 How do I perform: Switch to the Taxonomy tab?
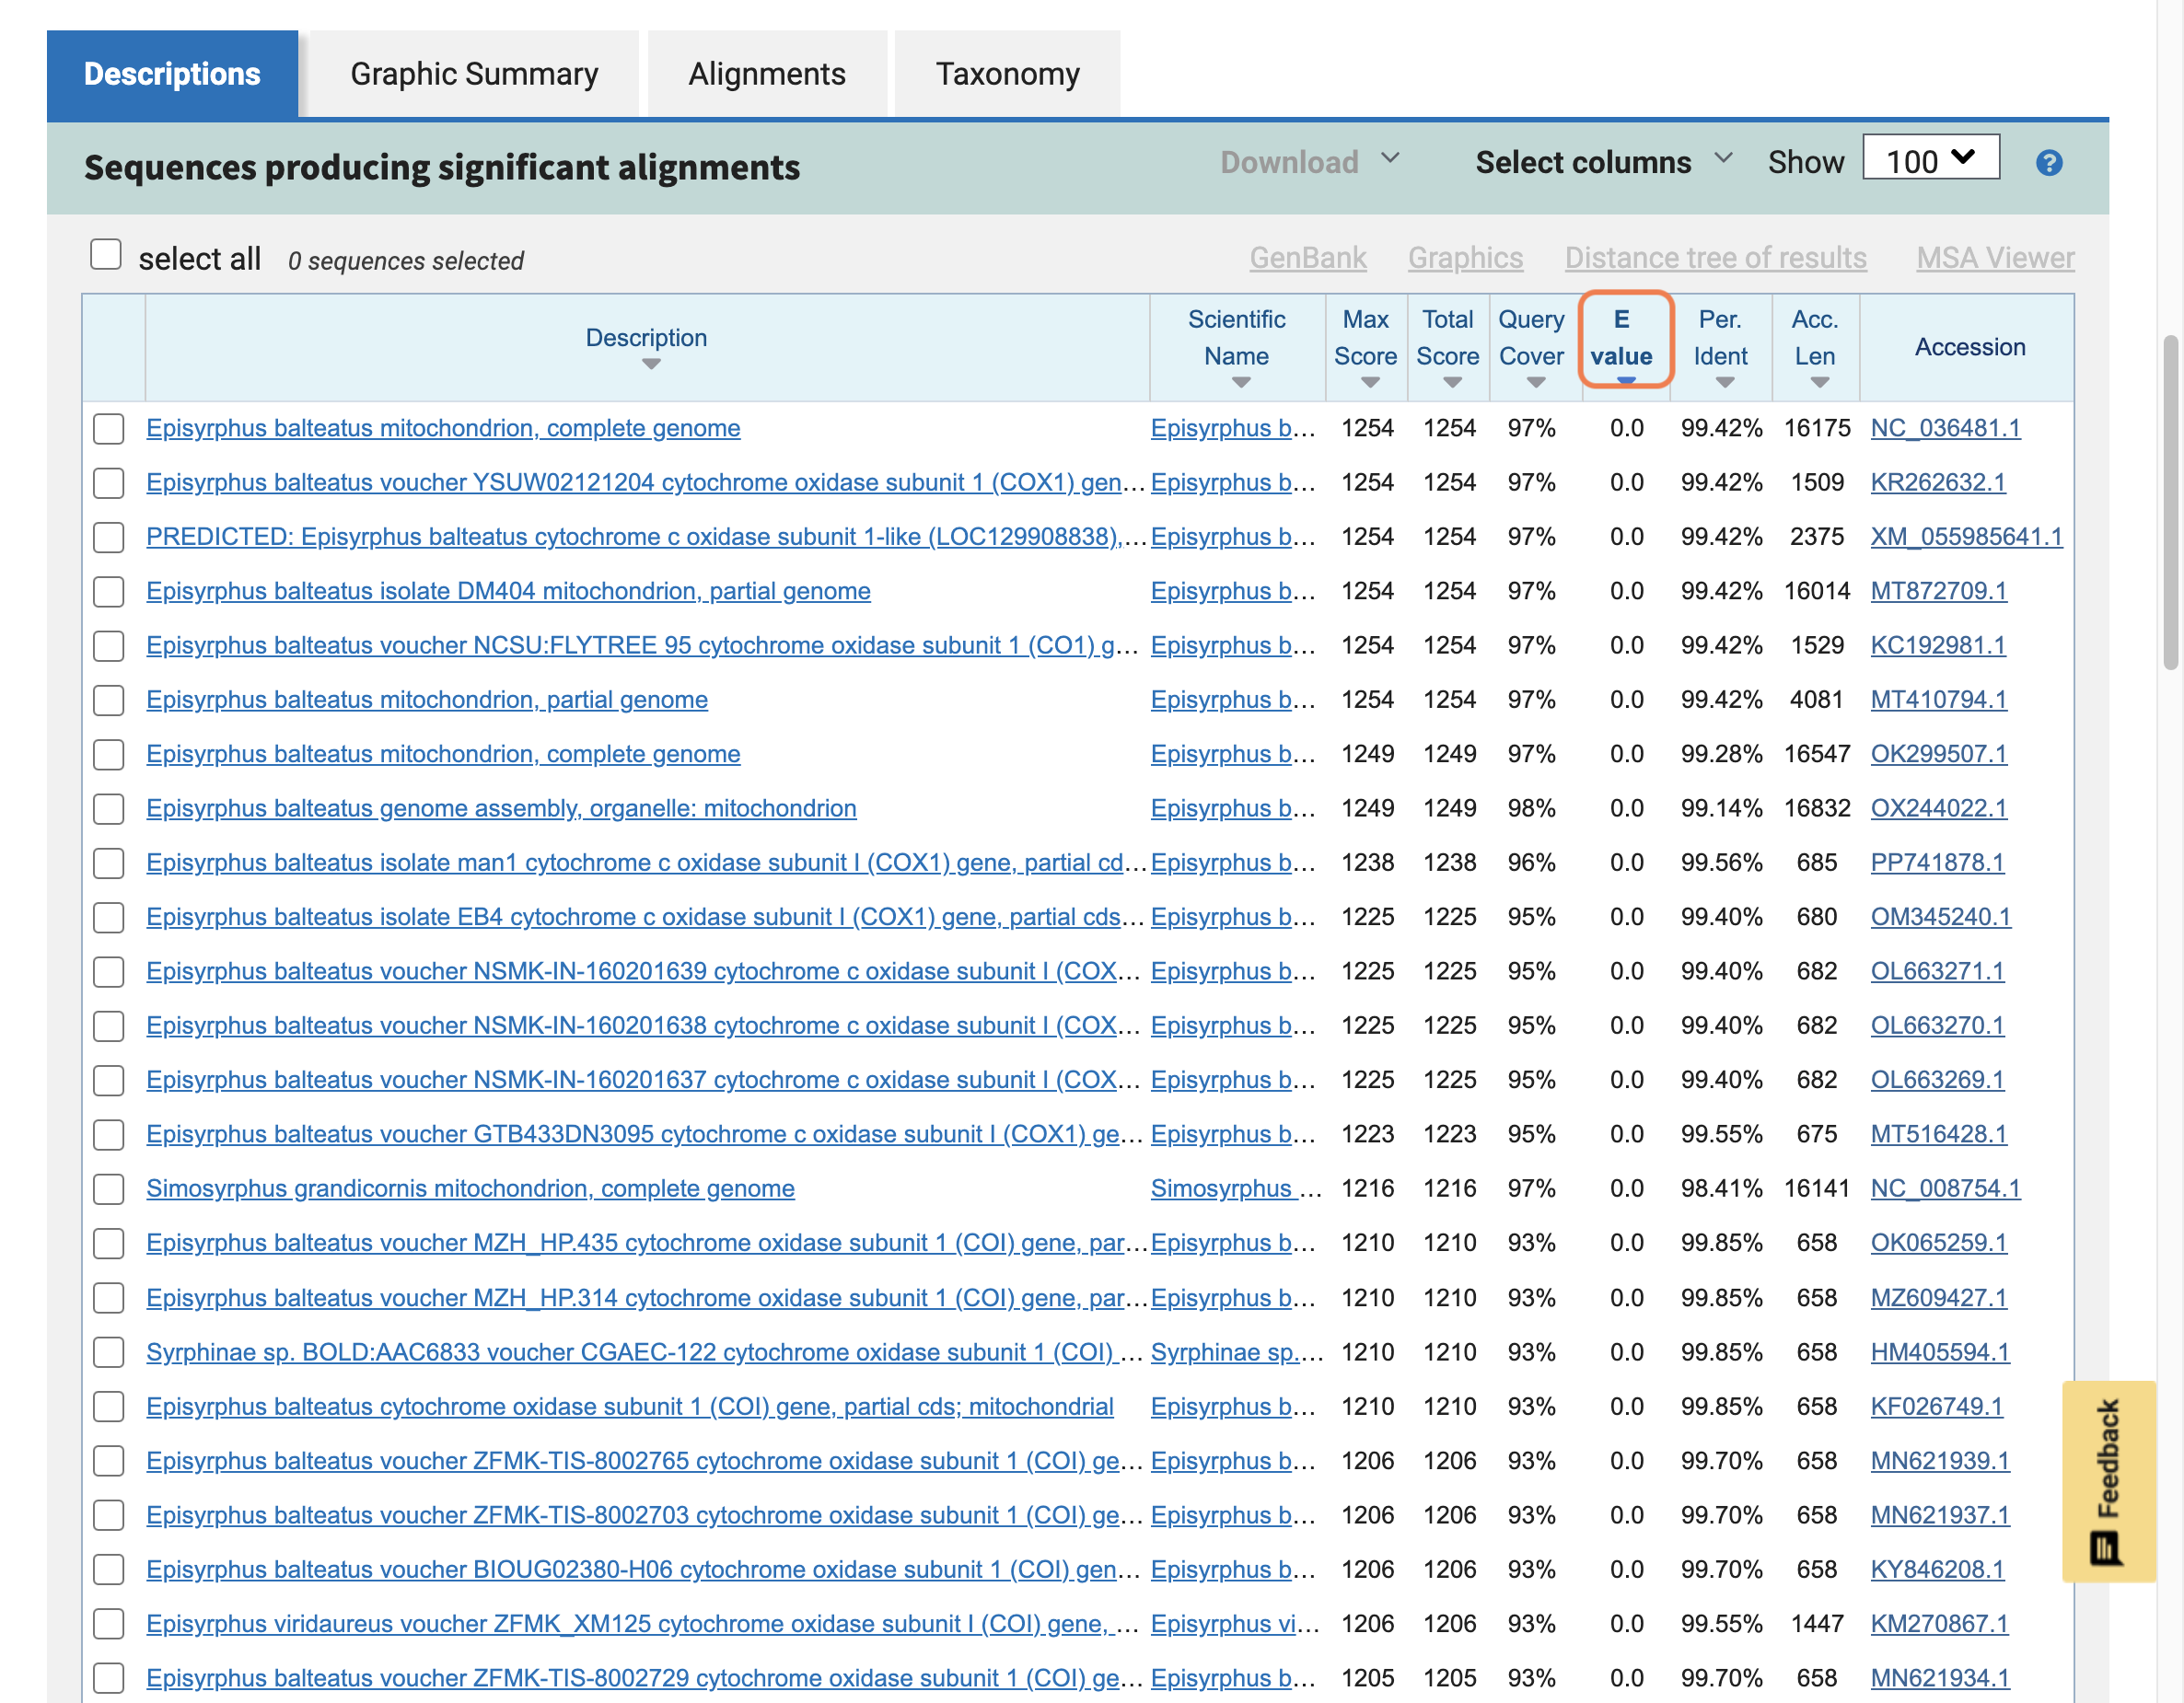tap(1007, 74)
